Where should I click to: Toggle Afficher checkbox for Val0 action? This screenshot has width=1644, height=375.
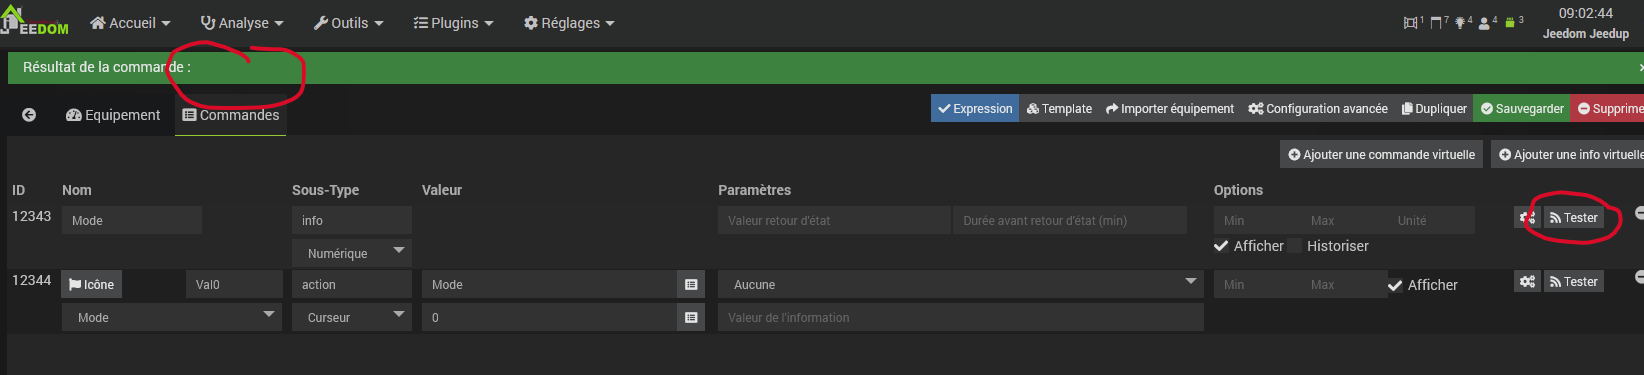coord(1395,285)
